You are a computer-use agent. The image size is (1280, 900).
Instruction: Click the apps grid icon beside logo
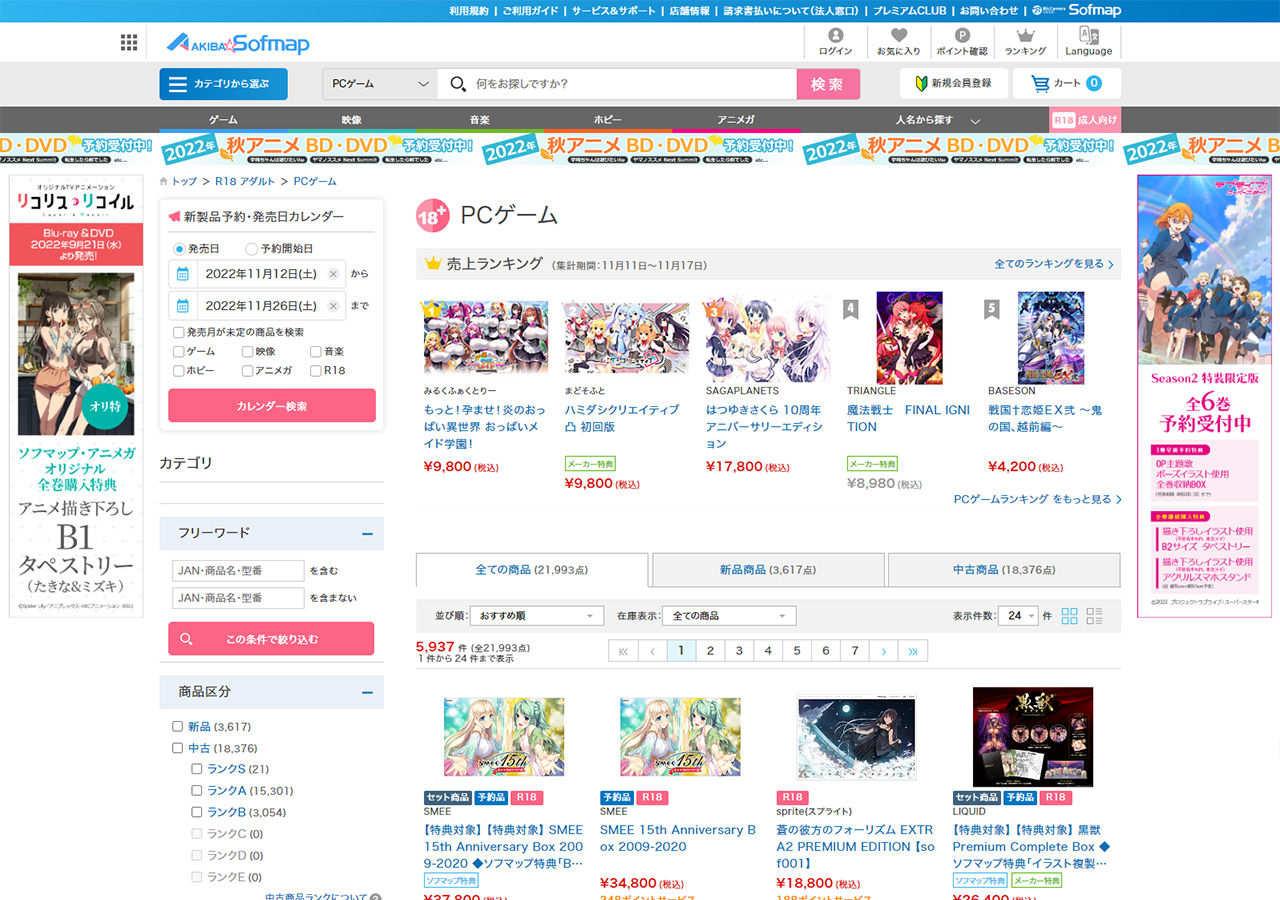tap(129, 42)
